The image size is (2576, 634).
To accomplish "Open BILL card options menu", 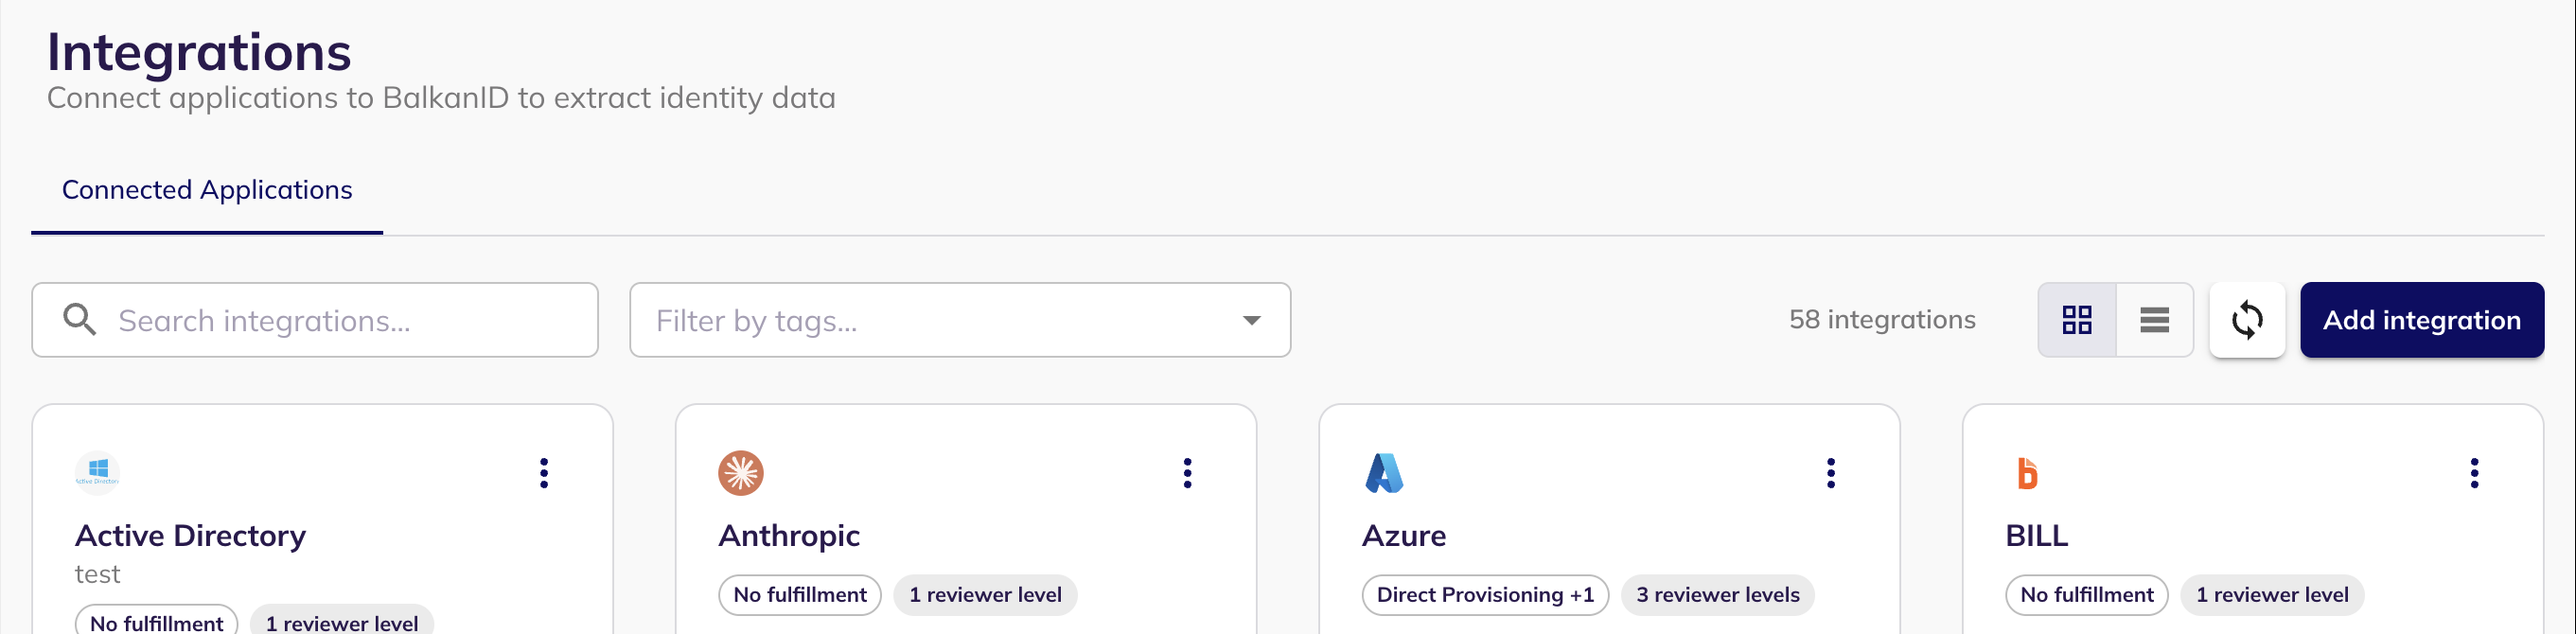I will pos(2474,473).
